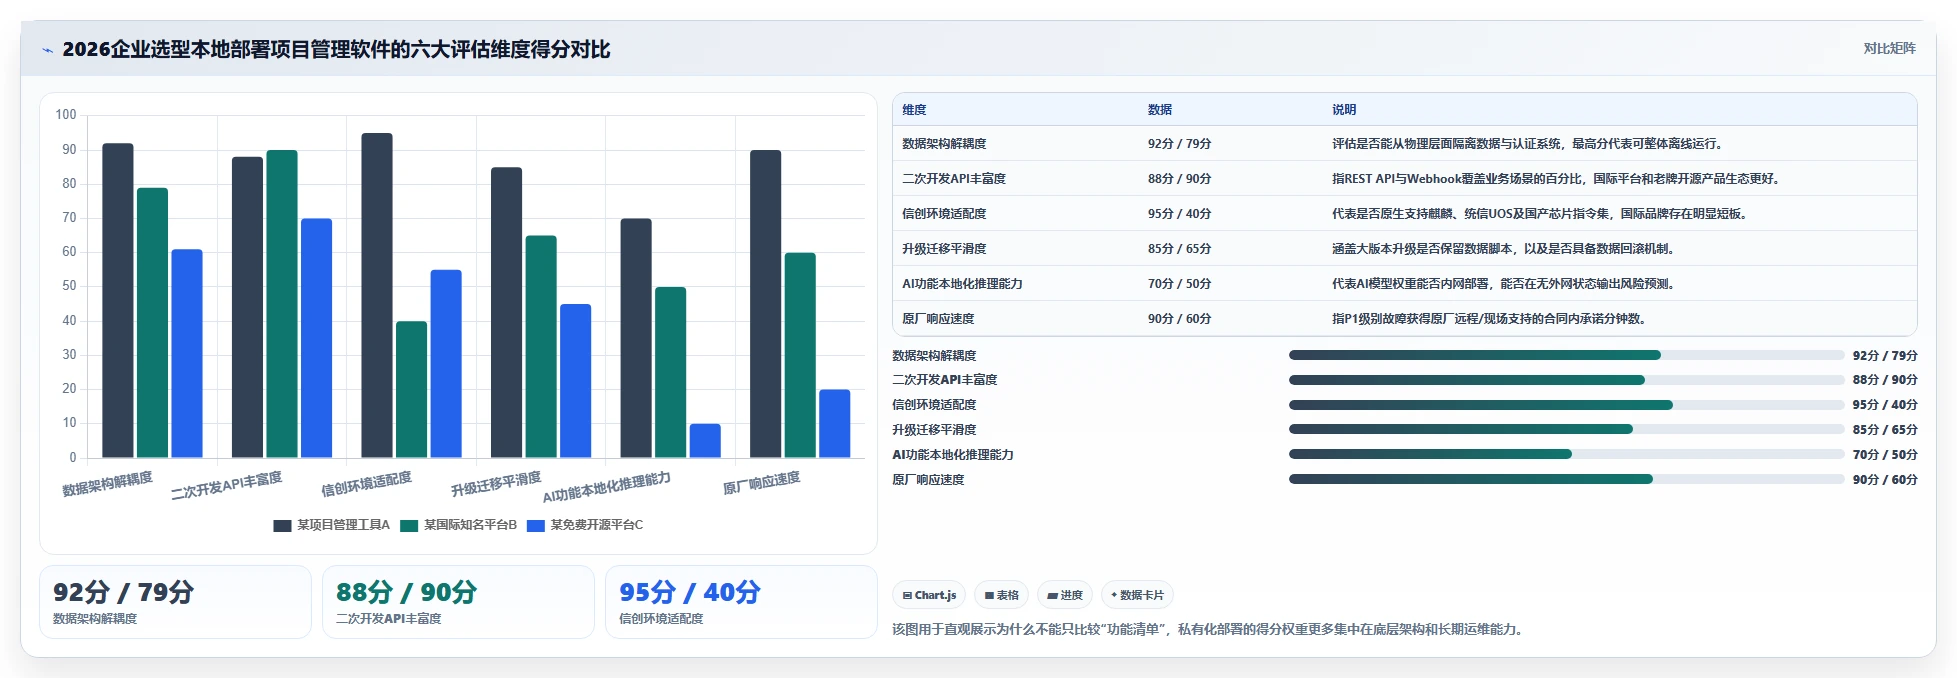
Task: Click the 进度 chip
Action: pos(1065,595)
